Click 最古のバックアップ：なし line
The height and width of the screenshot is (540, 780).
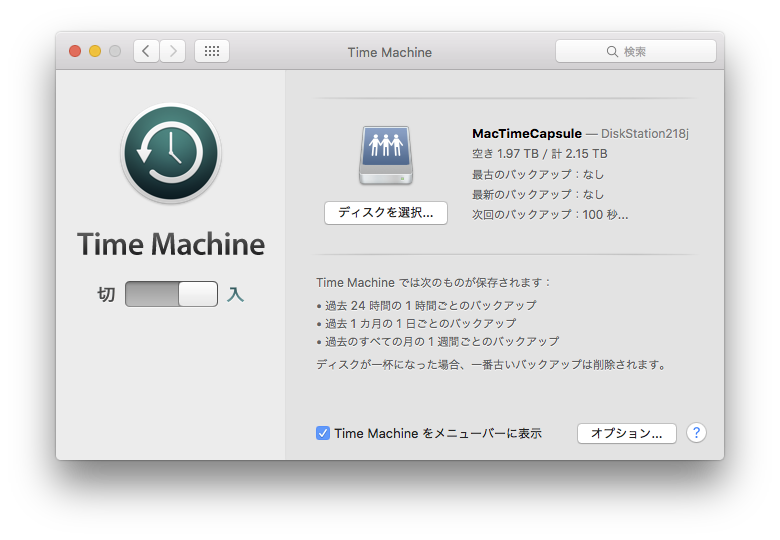pos(538,175)
